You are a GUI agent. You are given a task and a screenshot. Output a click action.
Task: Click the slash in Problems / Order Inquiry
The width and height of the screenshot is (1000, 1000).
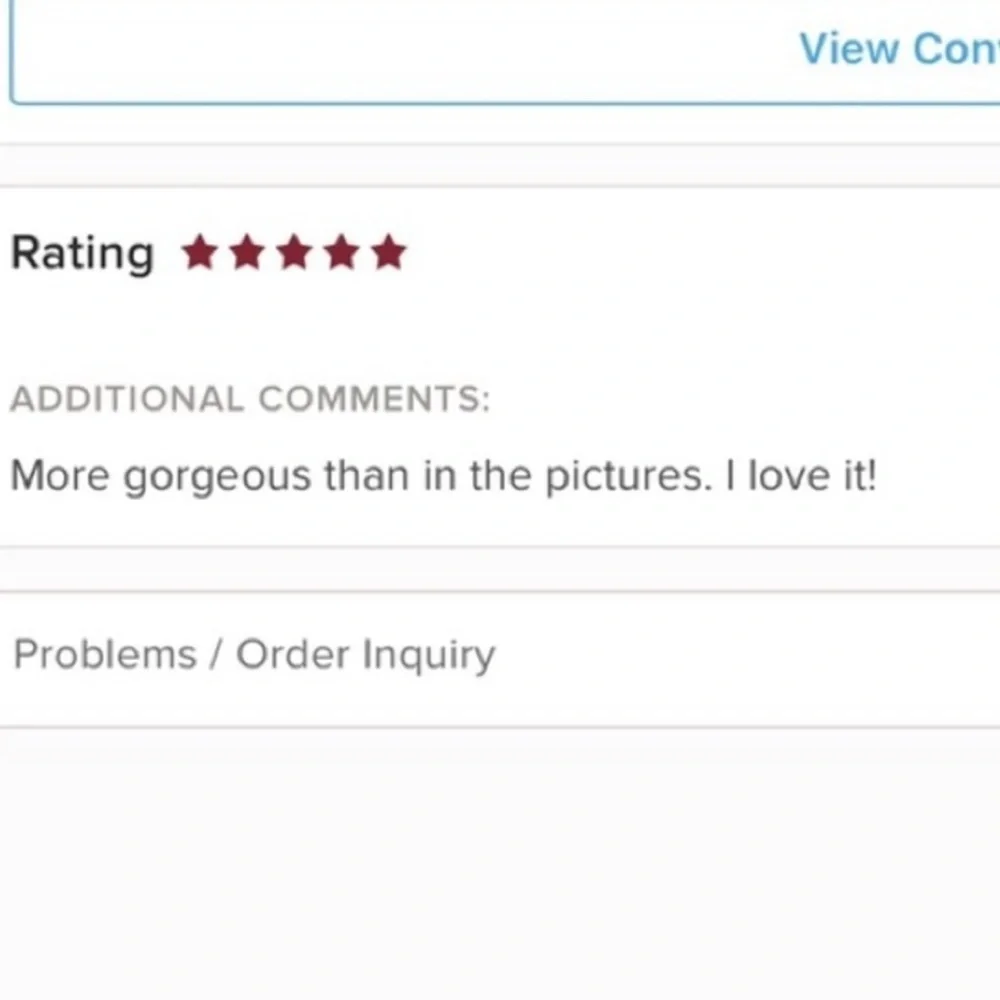pyautogui.click(x=215, y=655)
